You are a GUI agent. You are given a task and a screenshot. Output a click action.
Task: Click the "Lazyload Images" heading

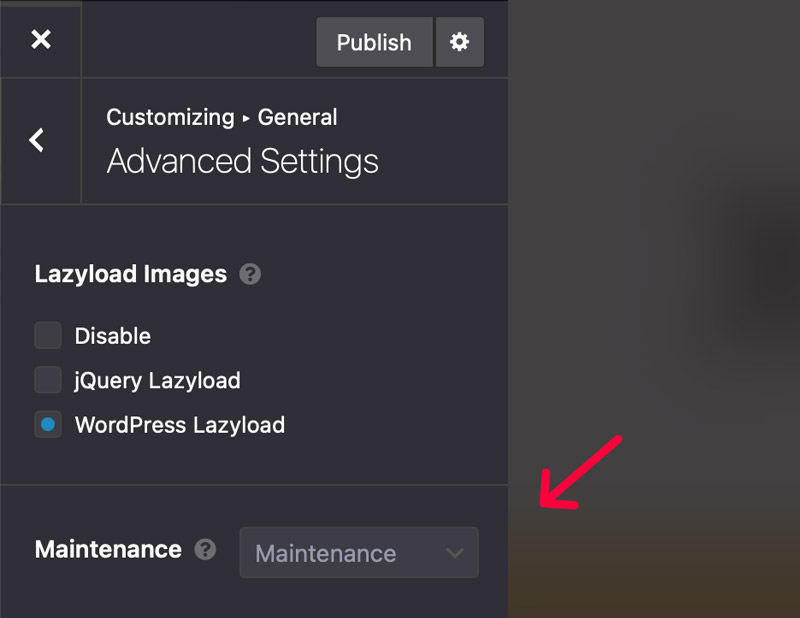tap(131, 274)
